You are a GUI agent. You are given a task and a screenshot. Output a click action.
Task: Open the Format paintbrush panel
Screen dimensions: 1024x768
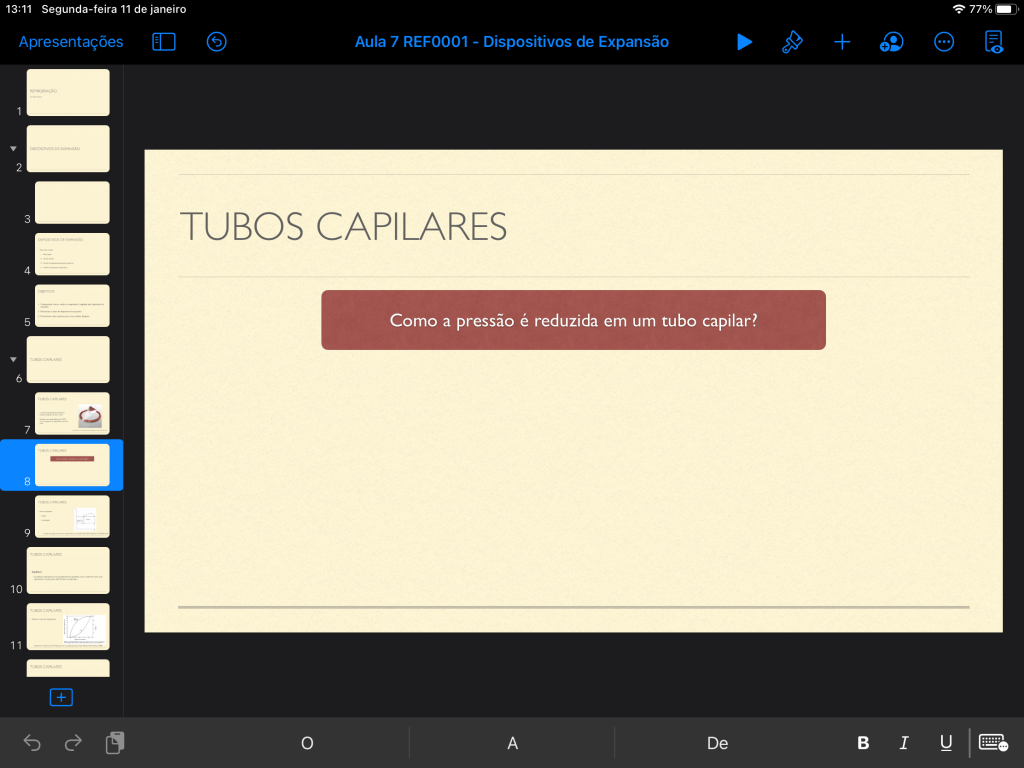pyautogui.click(x=792, y=42)
